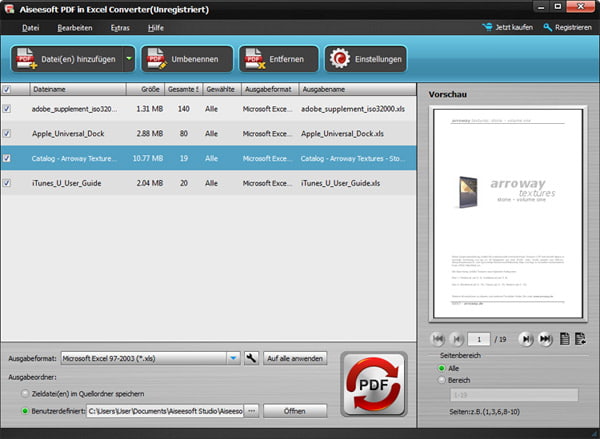The image size is (600, 439).
Task: Open the Bearbeiten menu
Action: tap(74, 27)
